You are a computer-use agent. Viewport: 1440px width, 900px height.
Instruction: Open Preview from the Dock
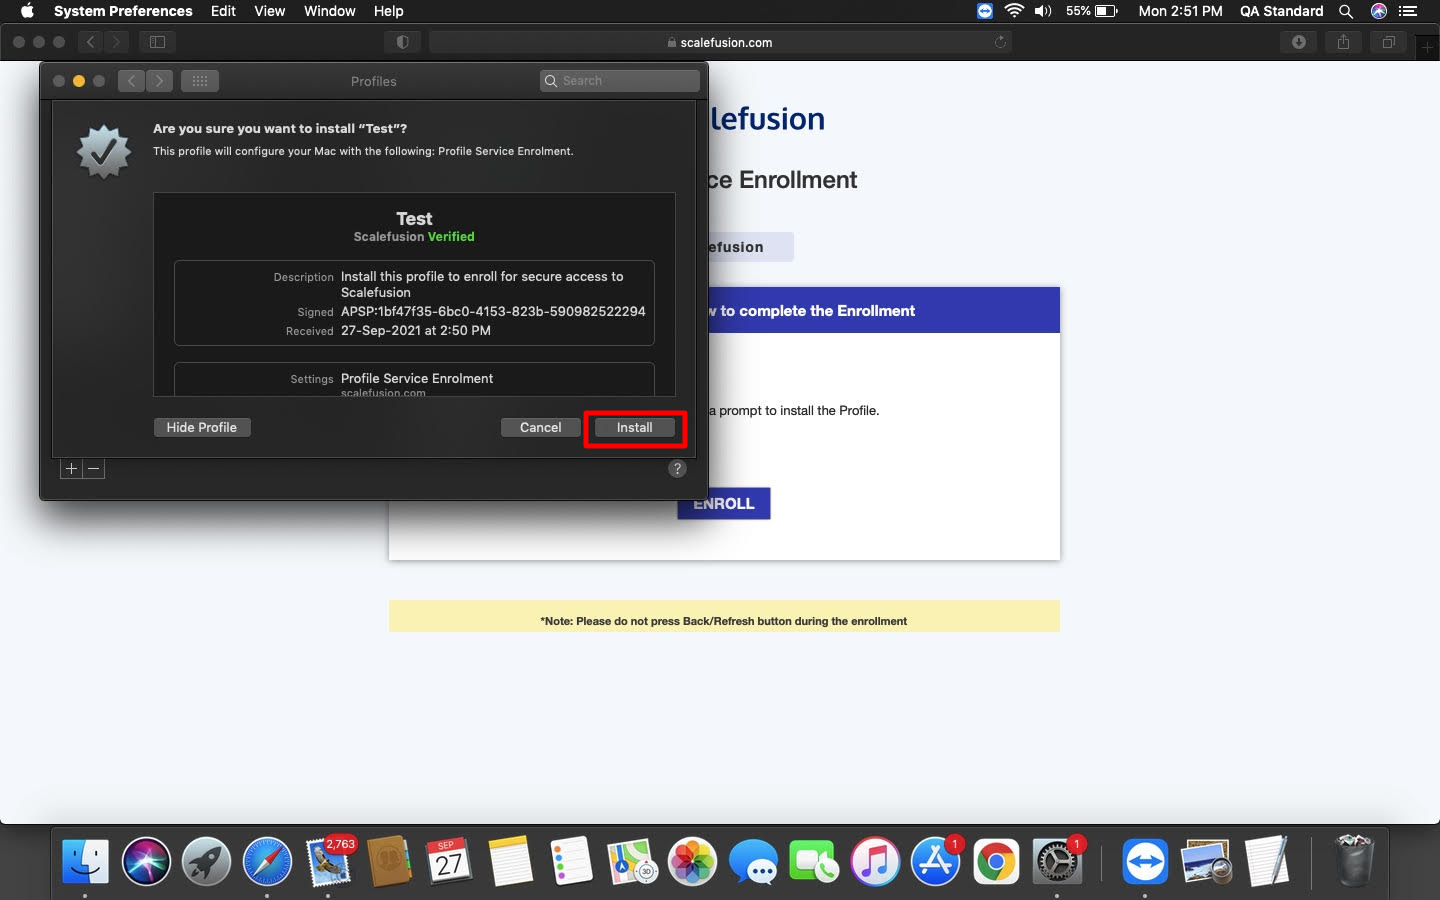pyautogui.click(x=1206, y=861)
